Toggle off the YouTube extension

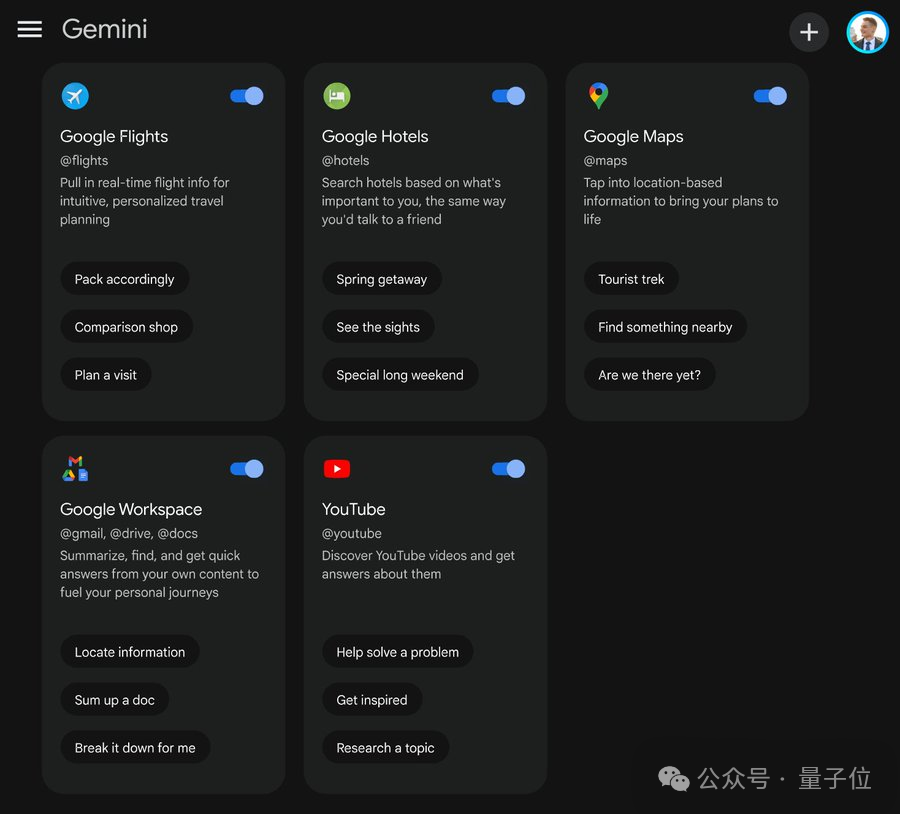tap(509, 468)
